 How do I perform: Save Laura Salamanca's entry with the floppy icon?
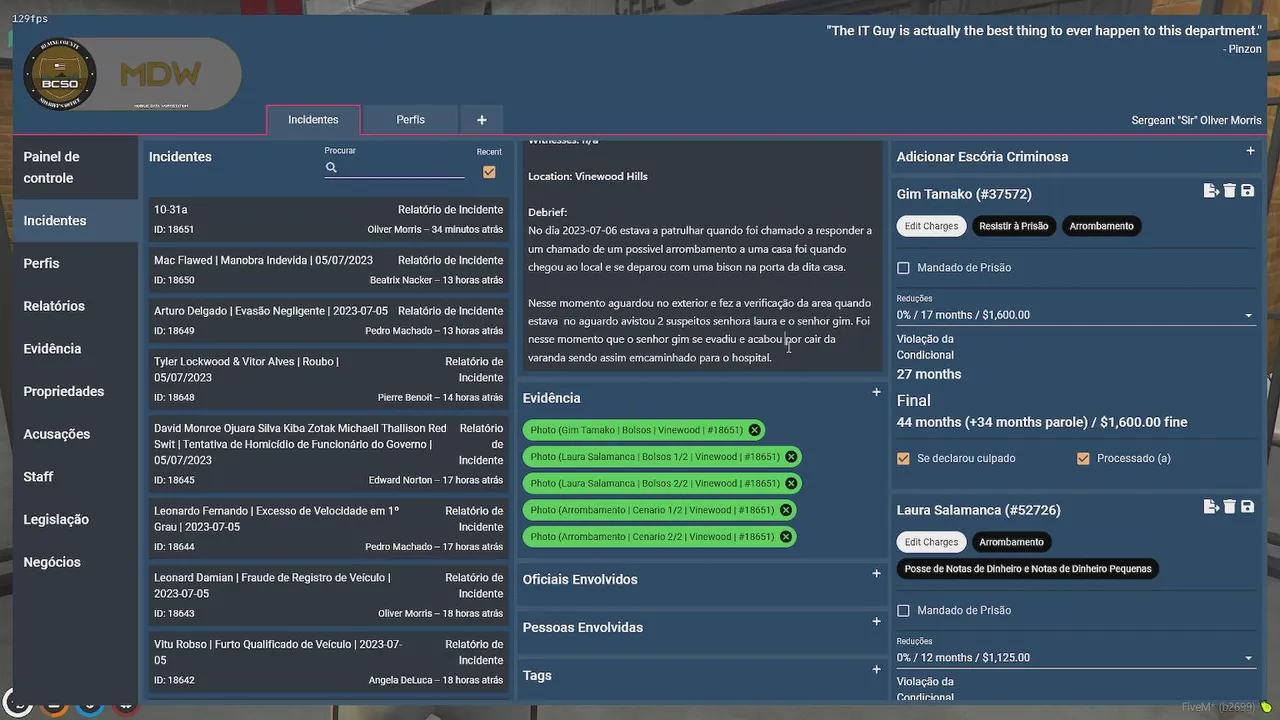click(x=1248, y=507)
